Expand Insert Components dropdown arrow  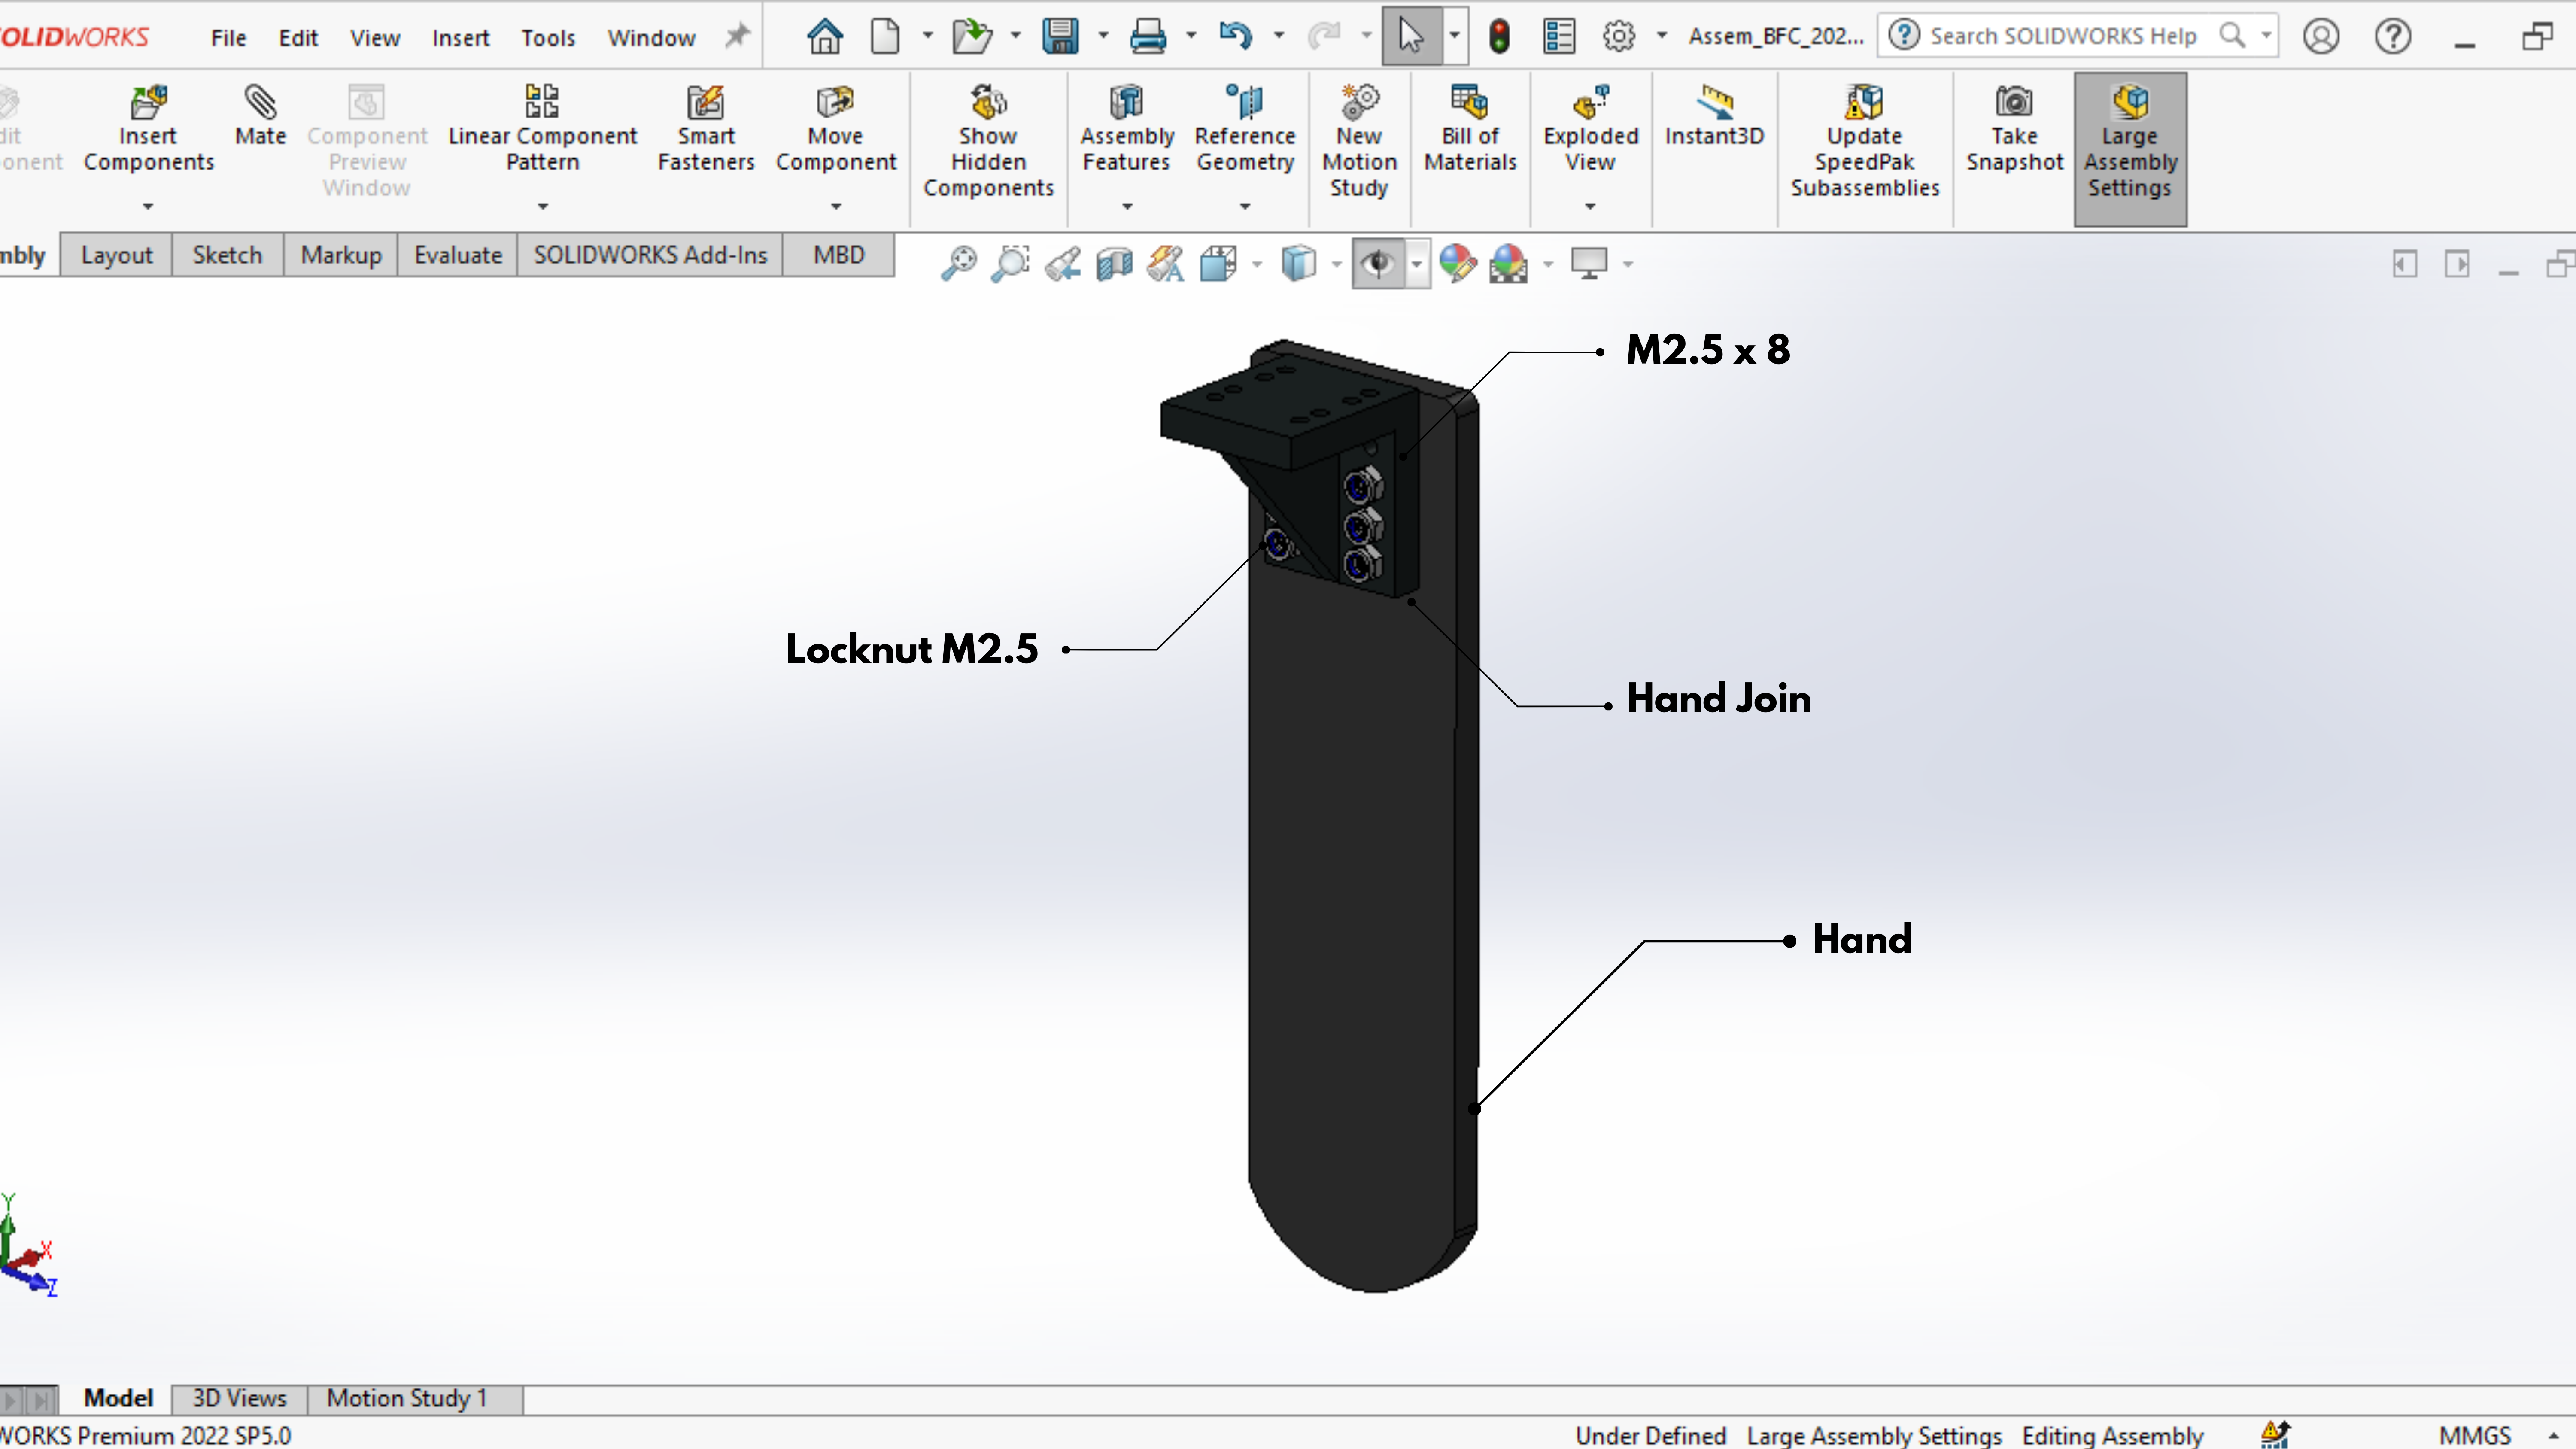(148, 206)
